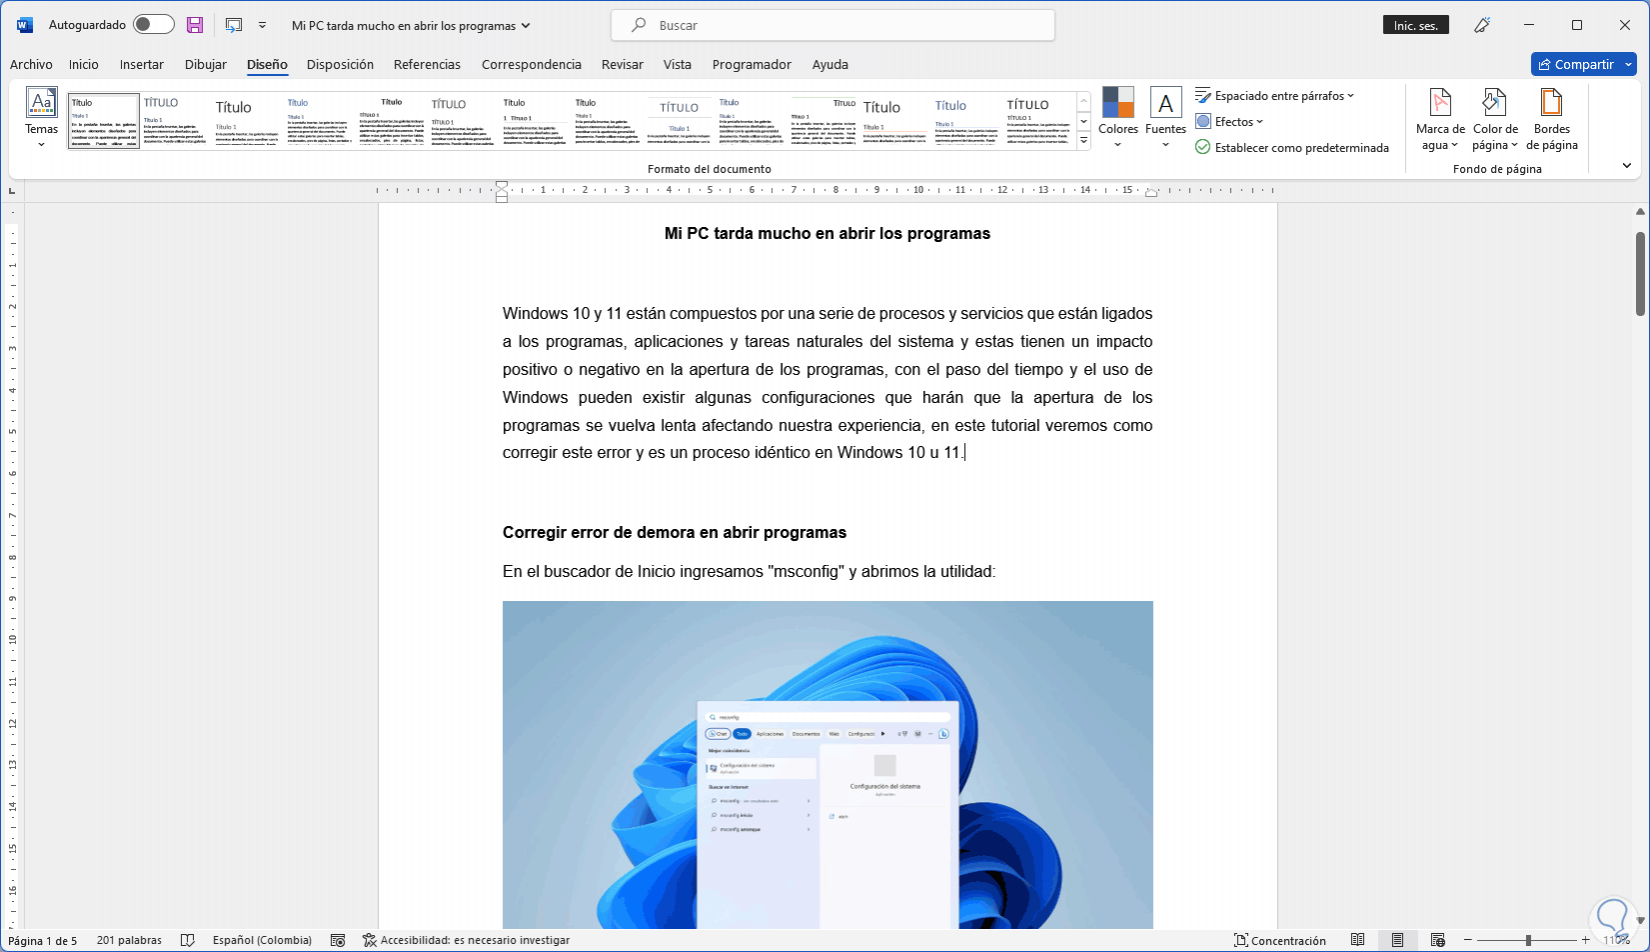Click the zoom in plus button
1650x952 pixels.
click(x=1586, y=940)
